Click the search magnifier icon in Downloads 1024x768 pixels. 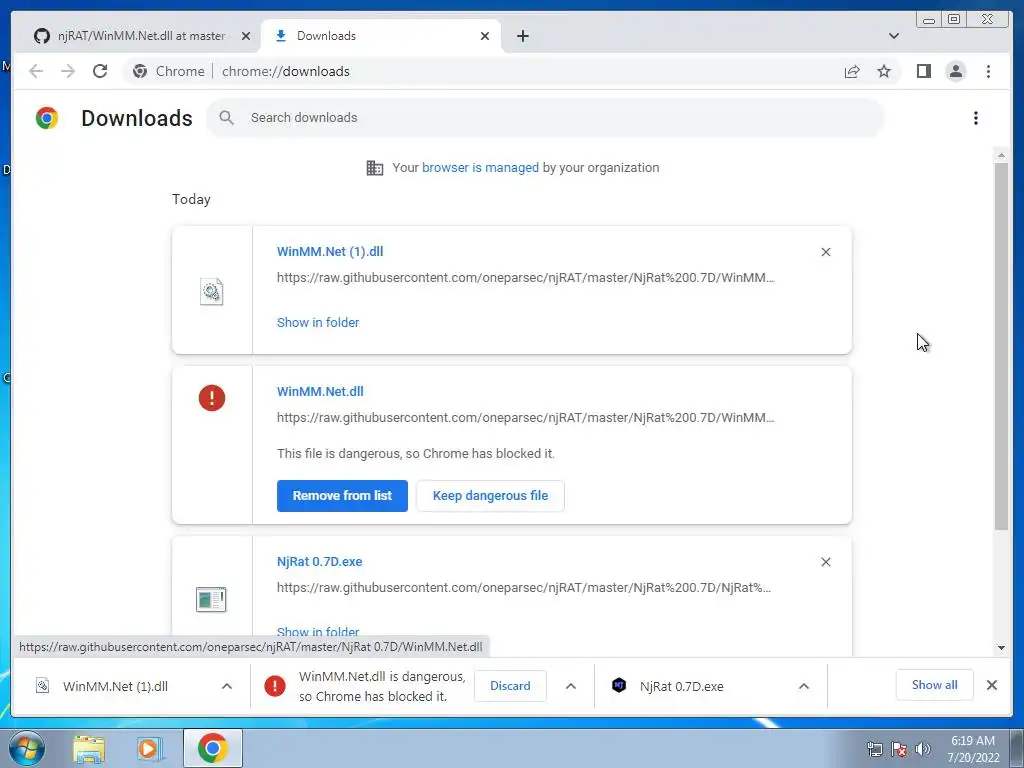pos(227,118)
